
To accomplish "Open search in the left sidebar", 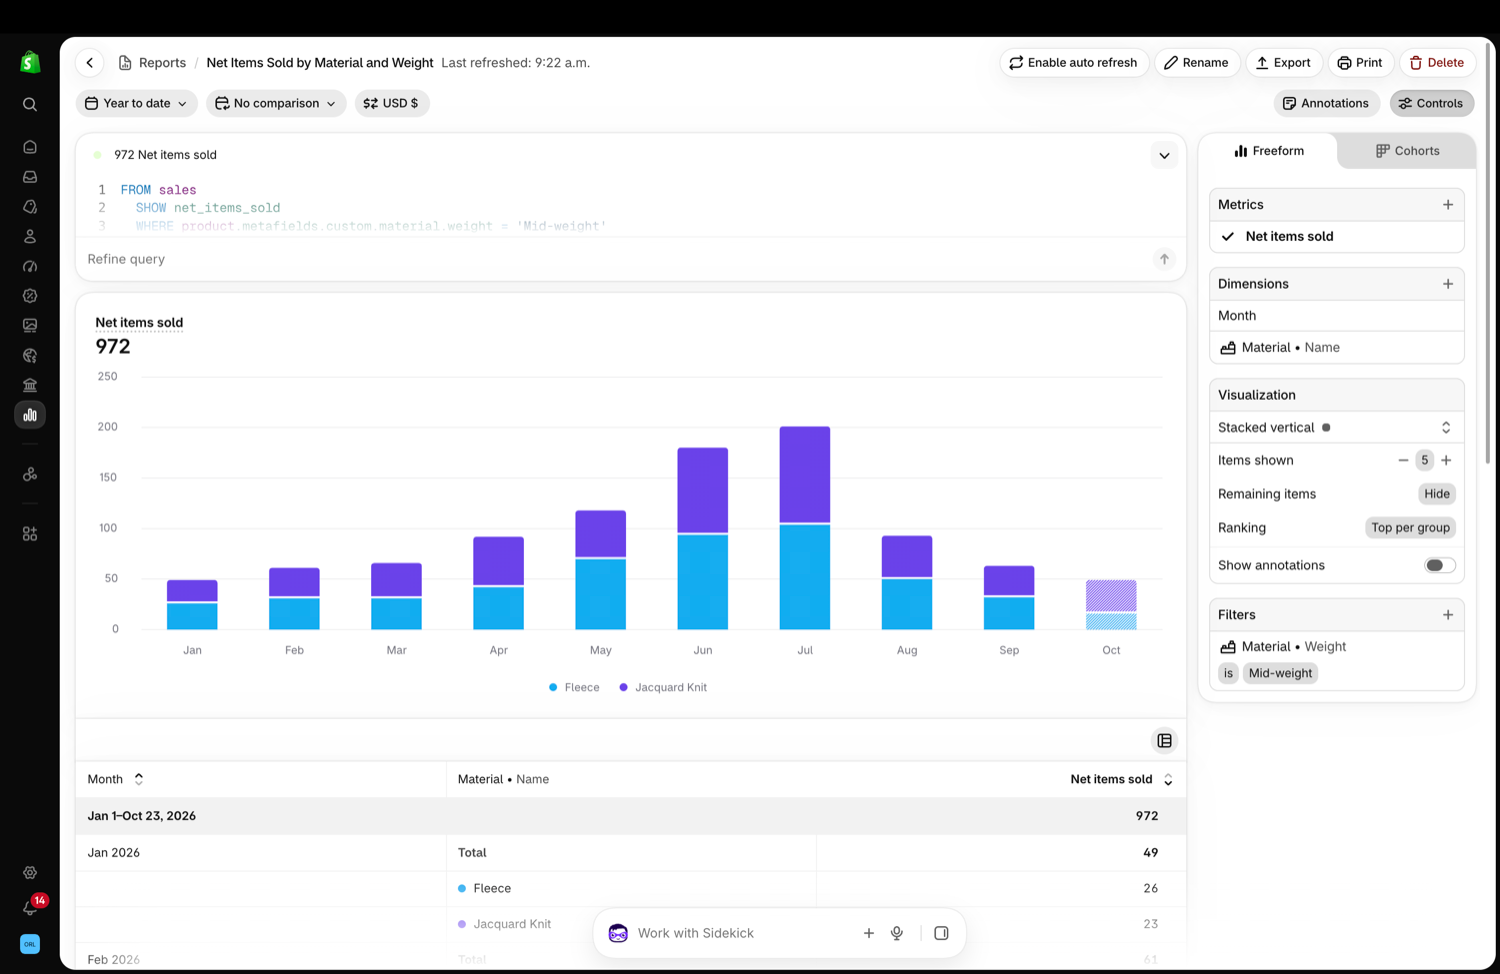I will tap(30, 104).
